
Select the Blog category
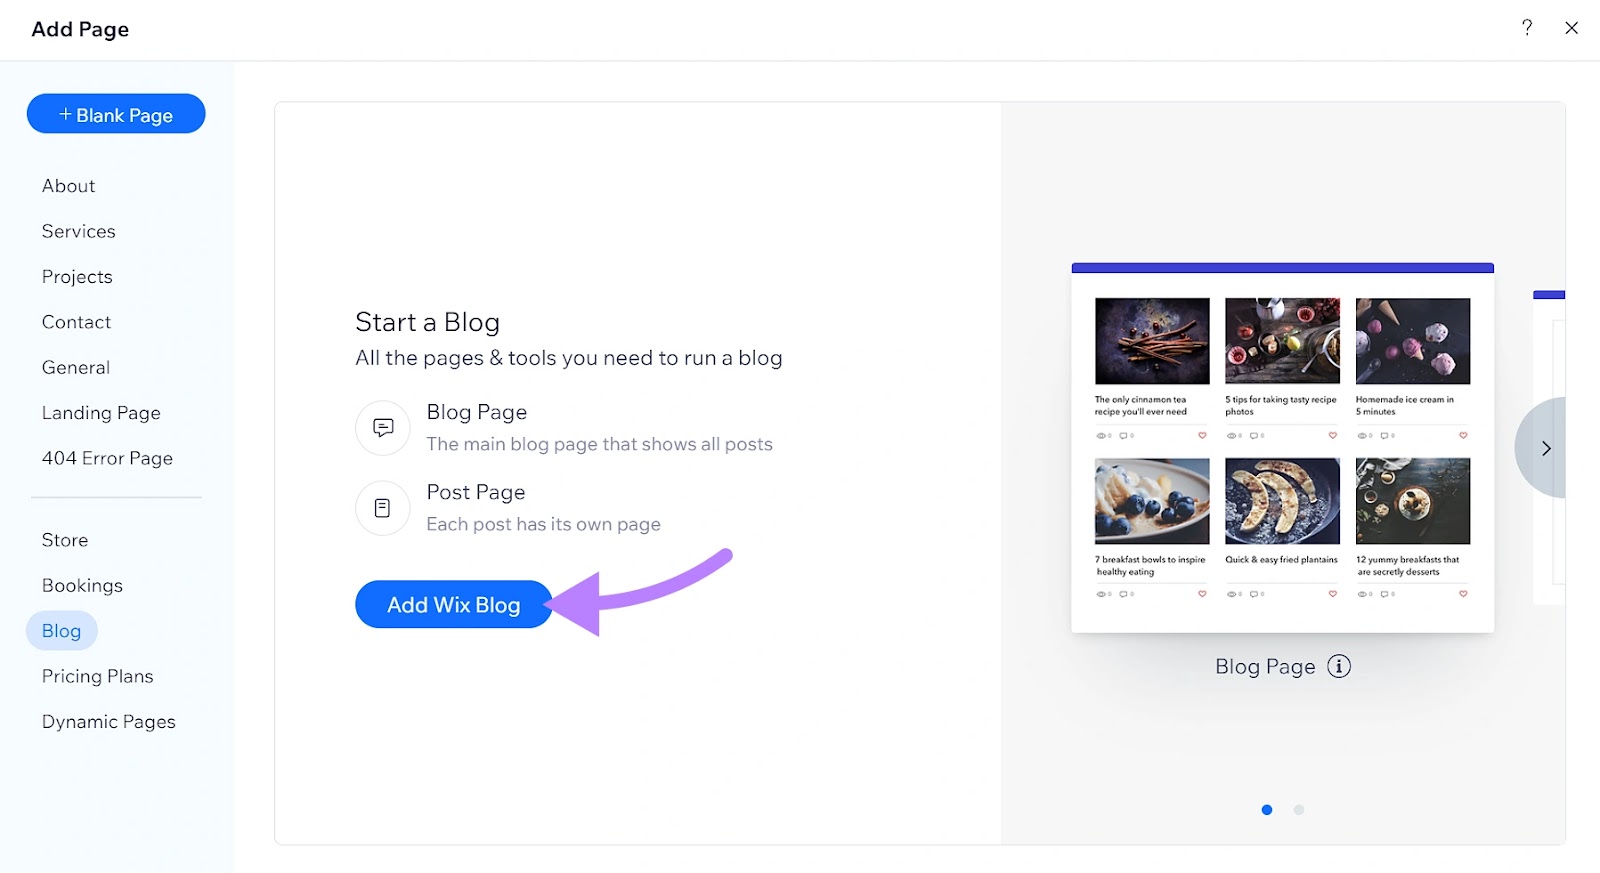tap(61, 631)
